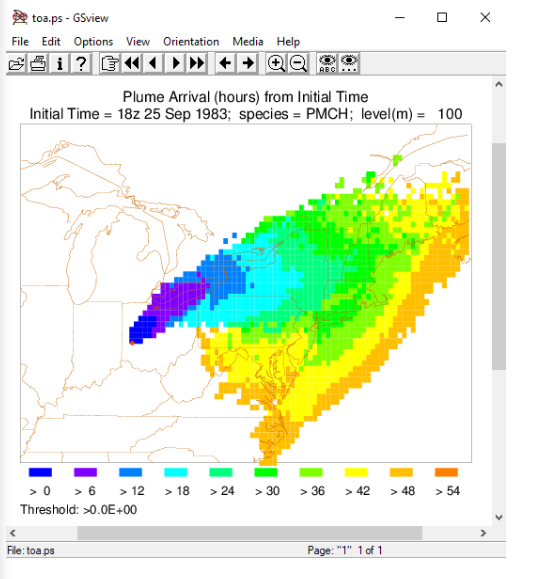The height and width of the screenshot is (579, 545).
Task: Click the find next eye icon
Action: pyautogui.click(x=349, y=64)
